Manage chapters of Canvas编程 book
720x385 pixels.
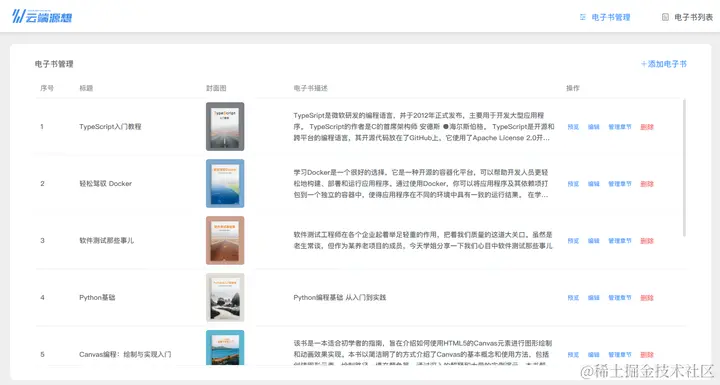(620, 355)
